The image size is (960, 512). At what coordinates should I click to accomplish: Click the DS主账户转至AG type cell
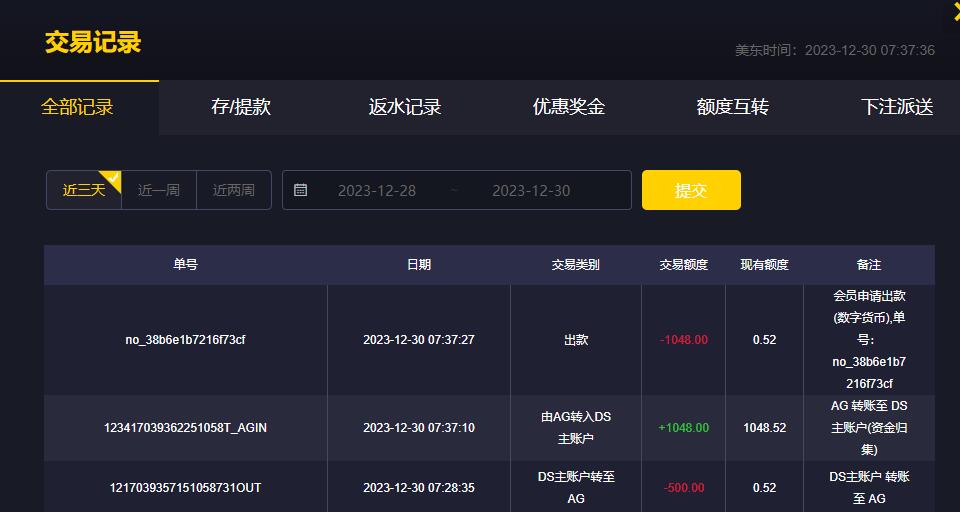(x=576, y=488)
